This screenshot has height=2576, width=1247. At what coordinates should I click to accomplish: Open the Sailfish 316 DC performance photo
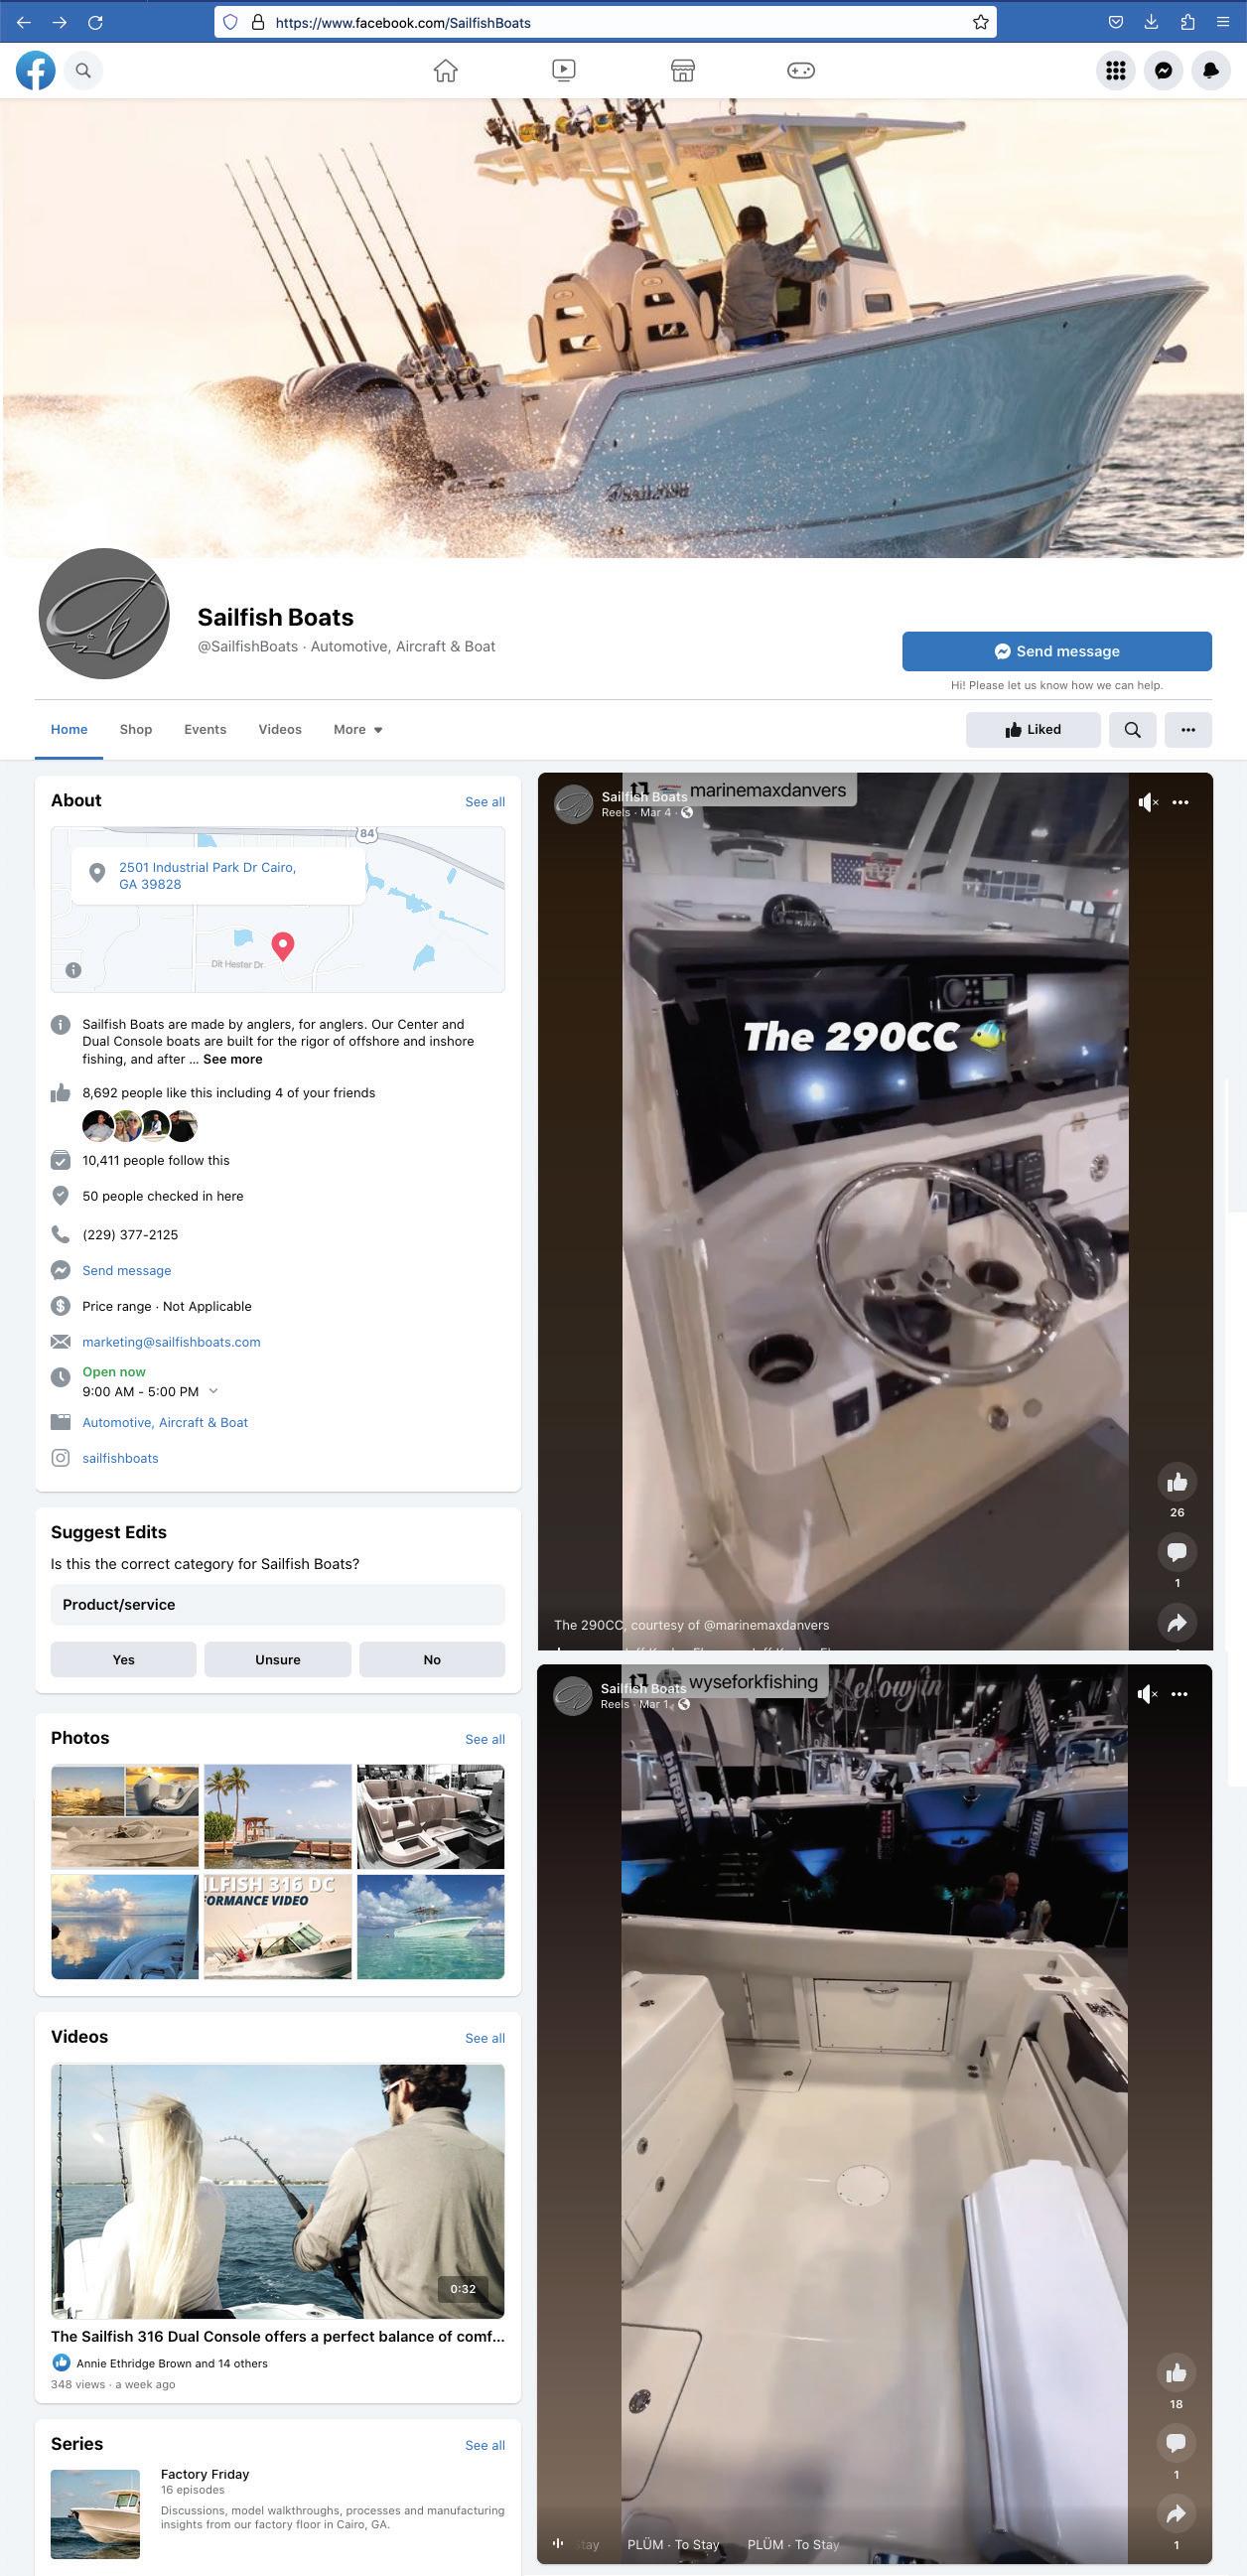278,1927
